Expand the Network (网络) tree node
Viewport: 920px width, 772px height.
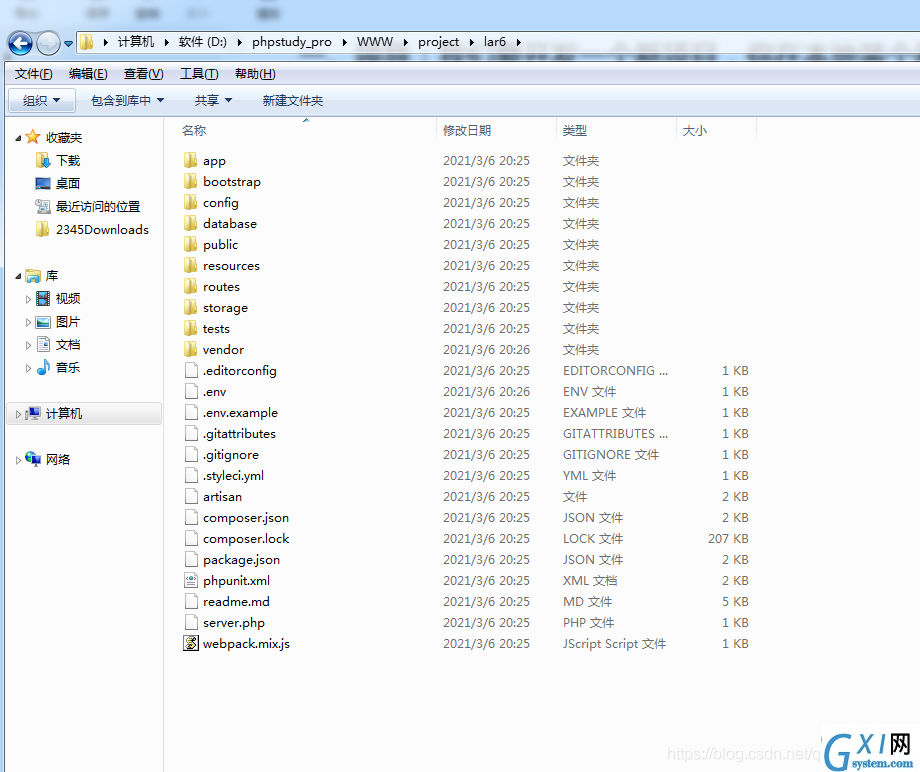18,460
